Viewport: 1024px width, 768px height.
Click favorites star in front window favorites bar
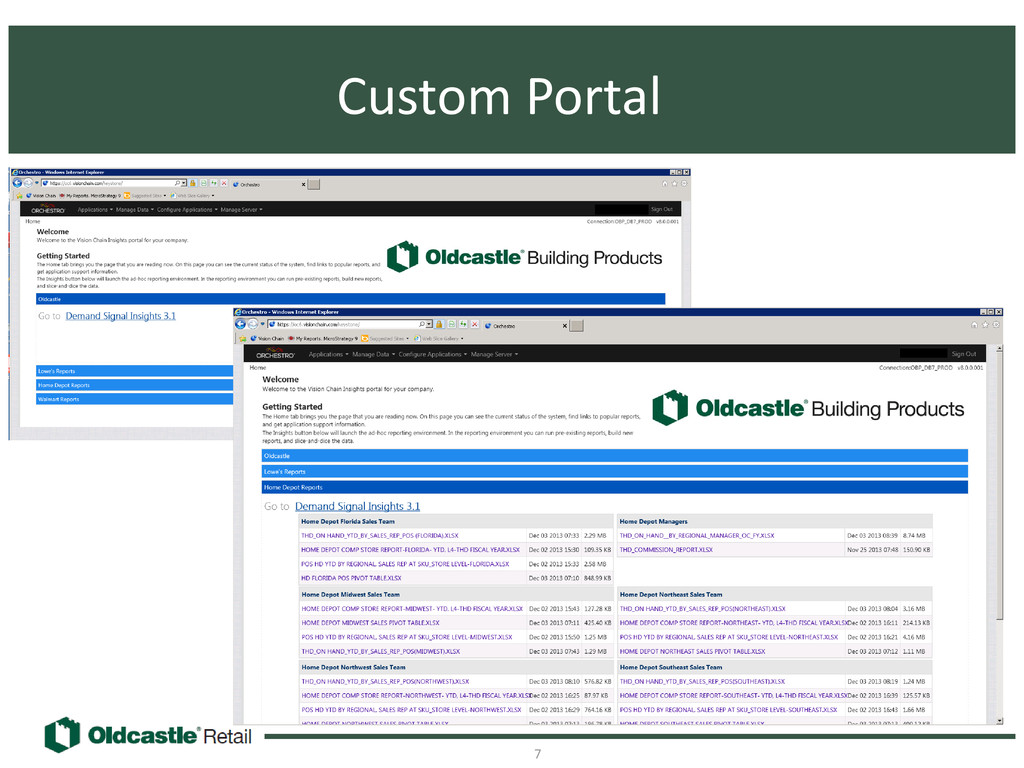click(x=243, y=339)
